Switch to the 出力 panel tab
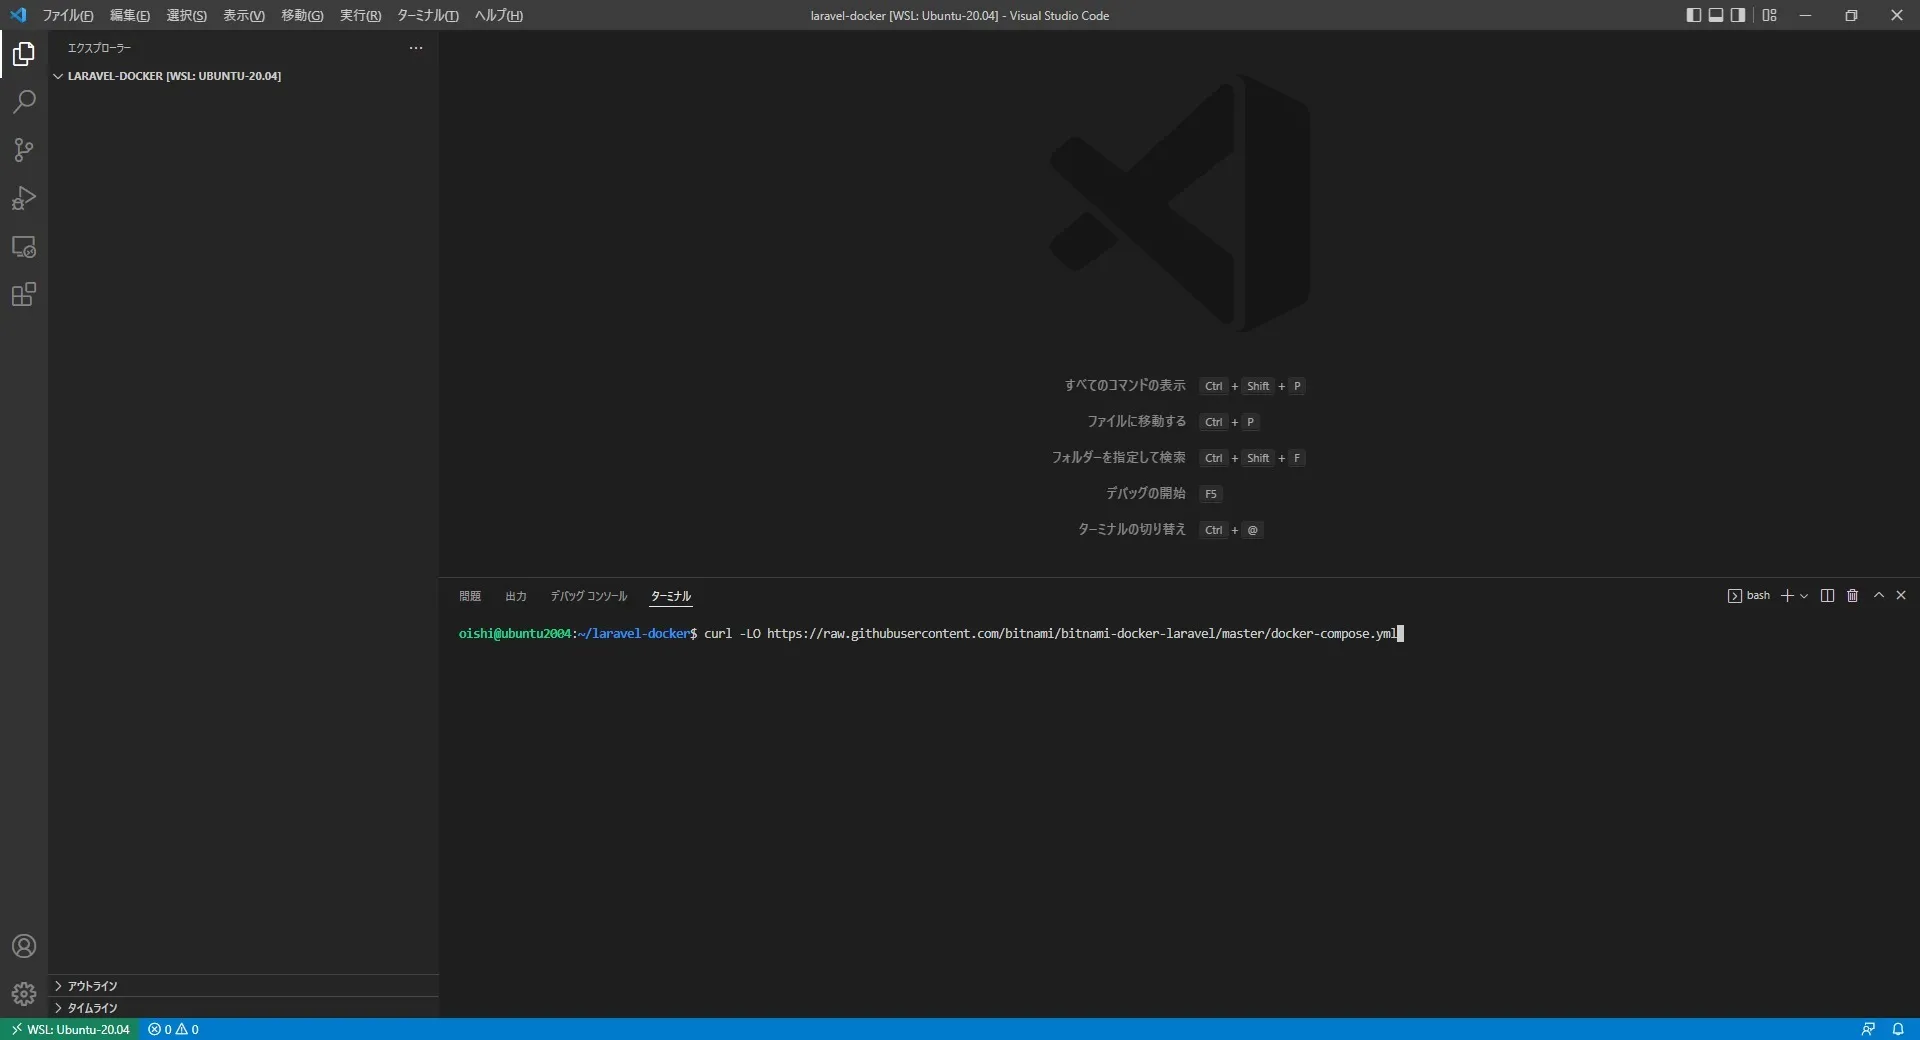The height and width of the screenshot is (1040, 1920). (x=516, y=596)
